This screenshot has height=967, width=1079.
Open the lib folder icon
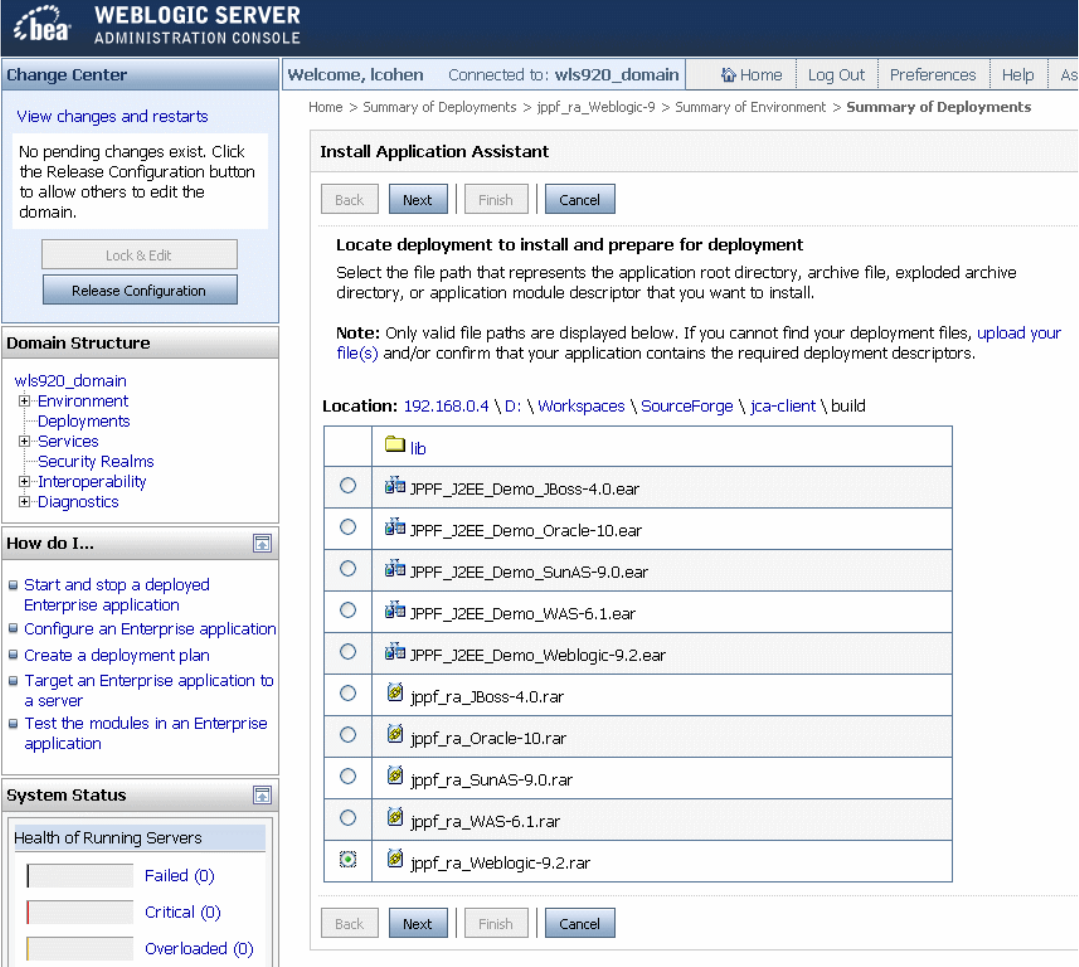[395, 444]
